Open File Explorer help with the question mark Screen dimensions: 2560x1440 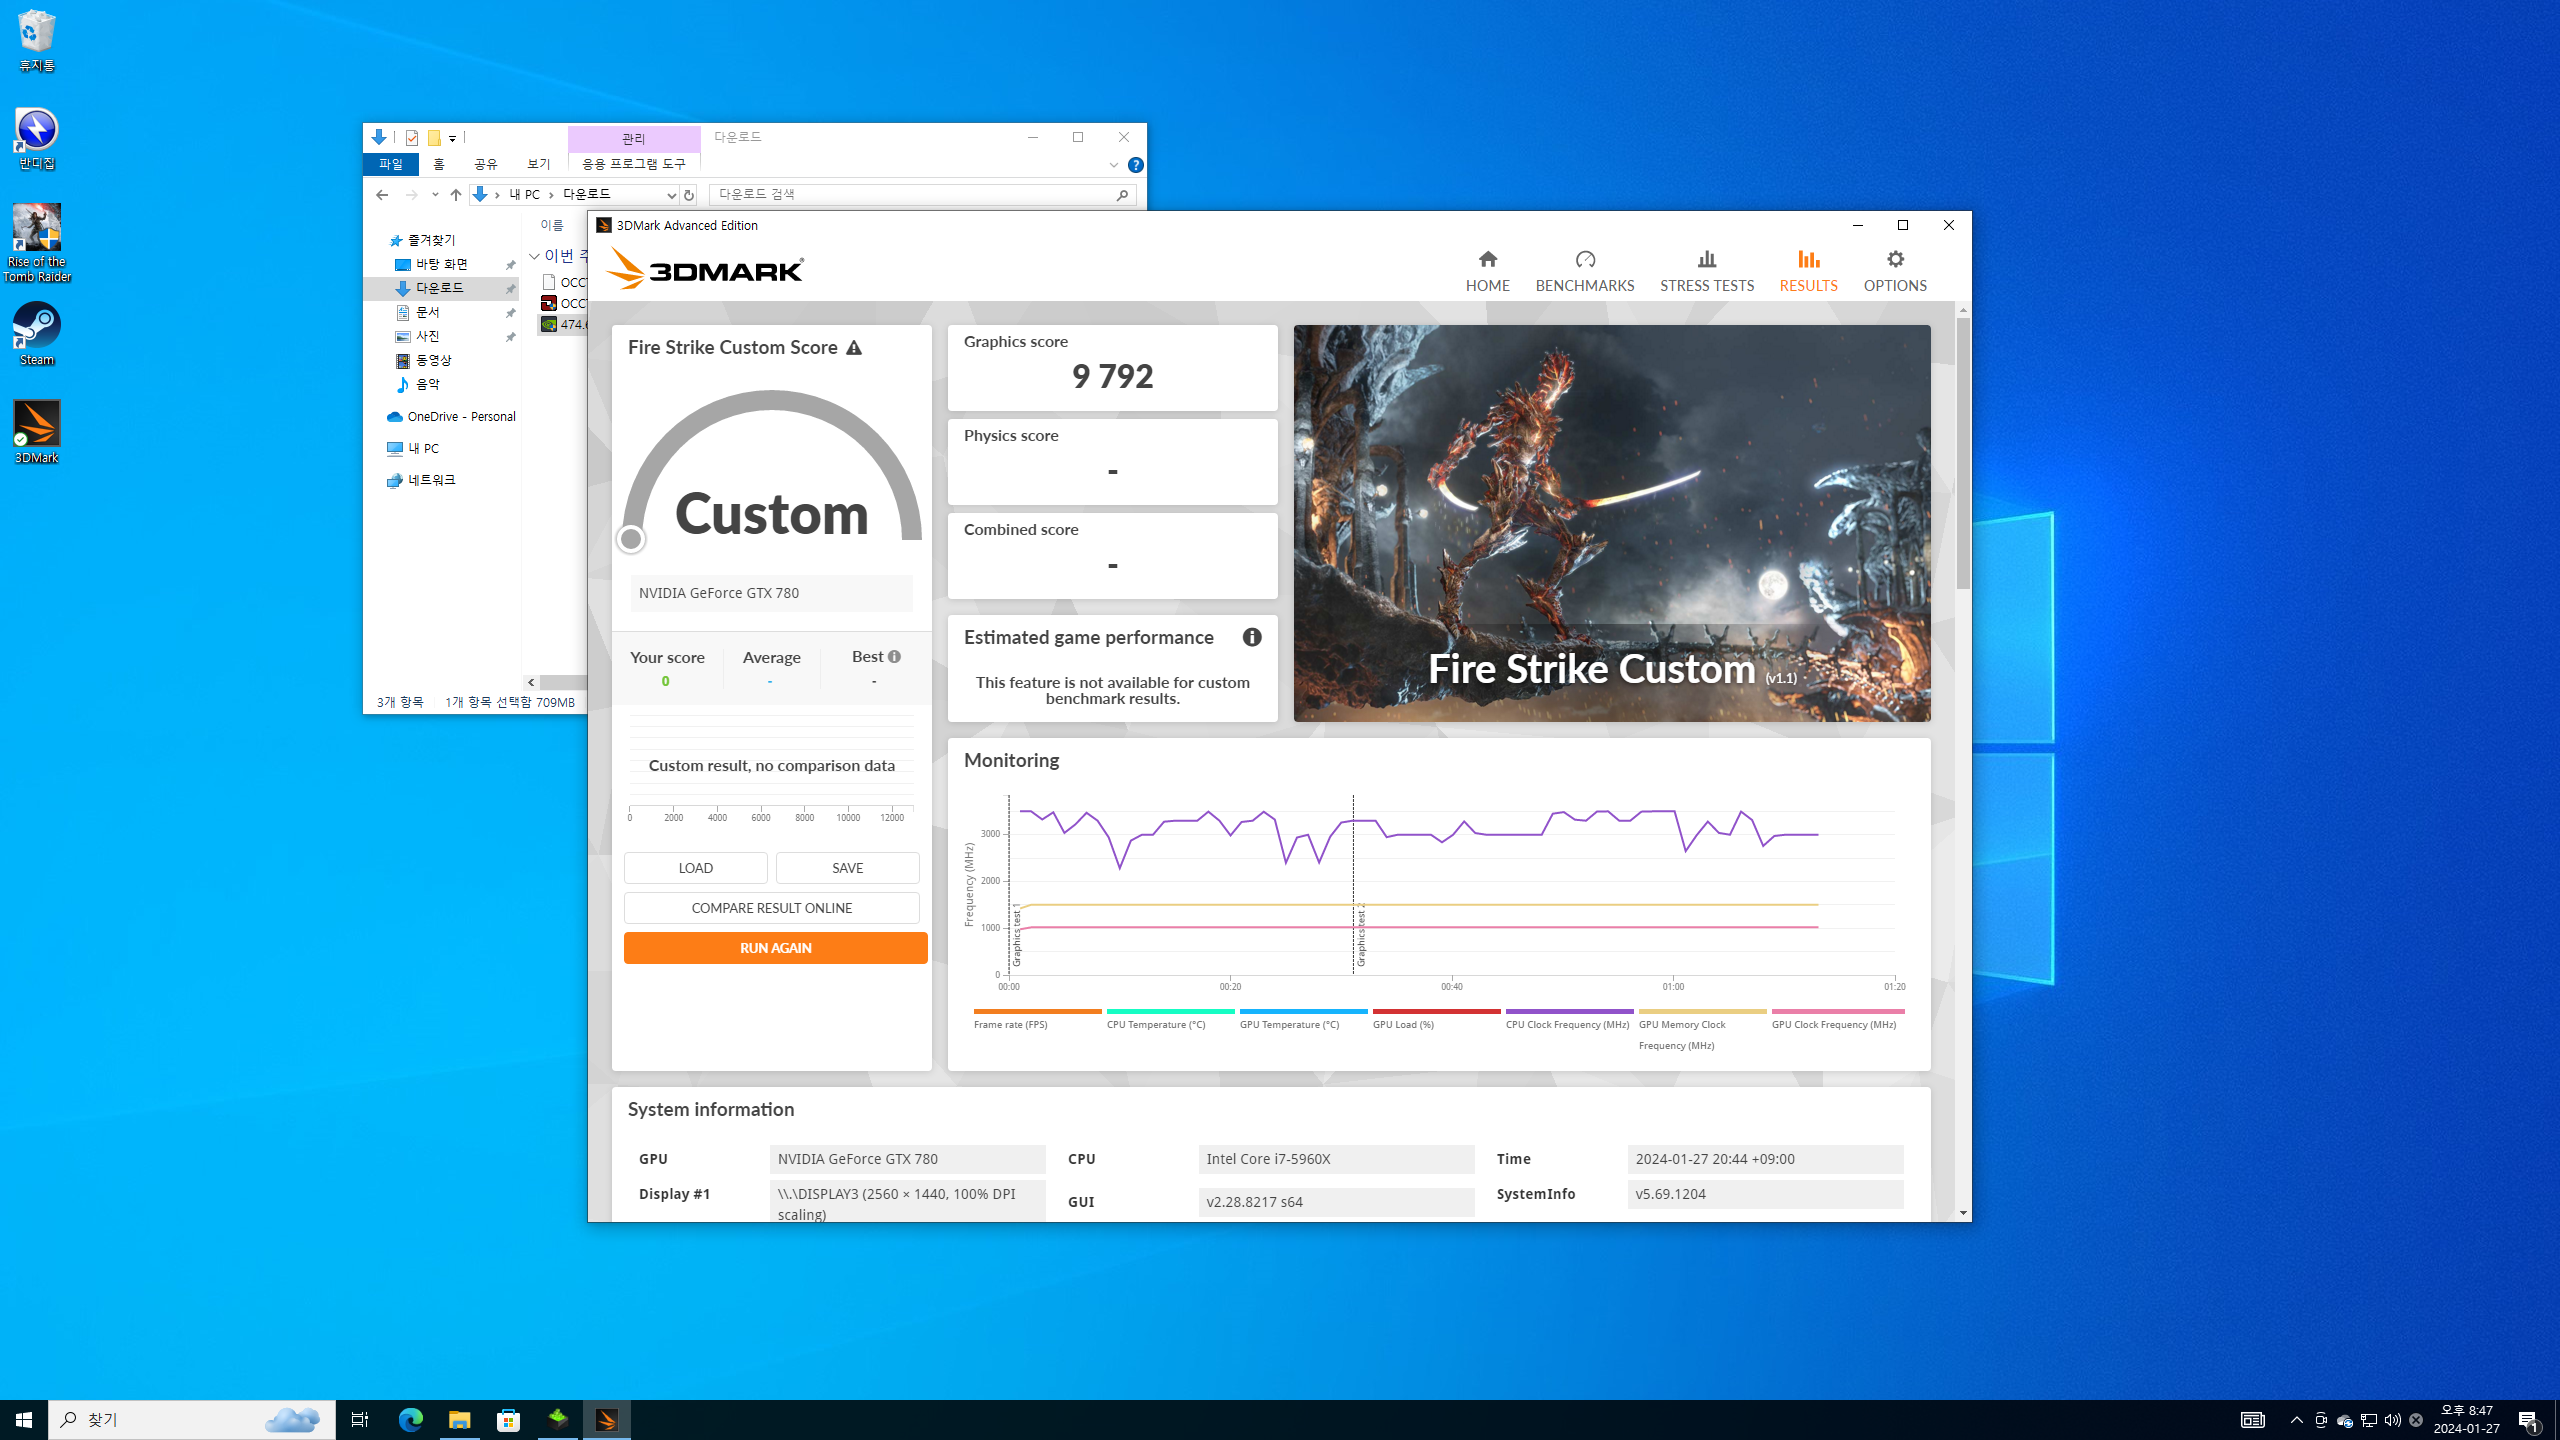(1136, 165)
